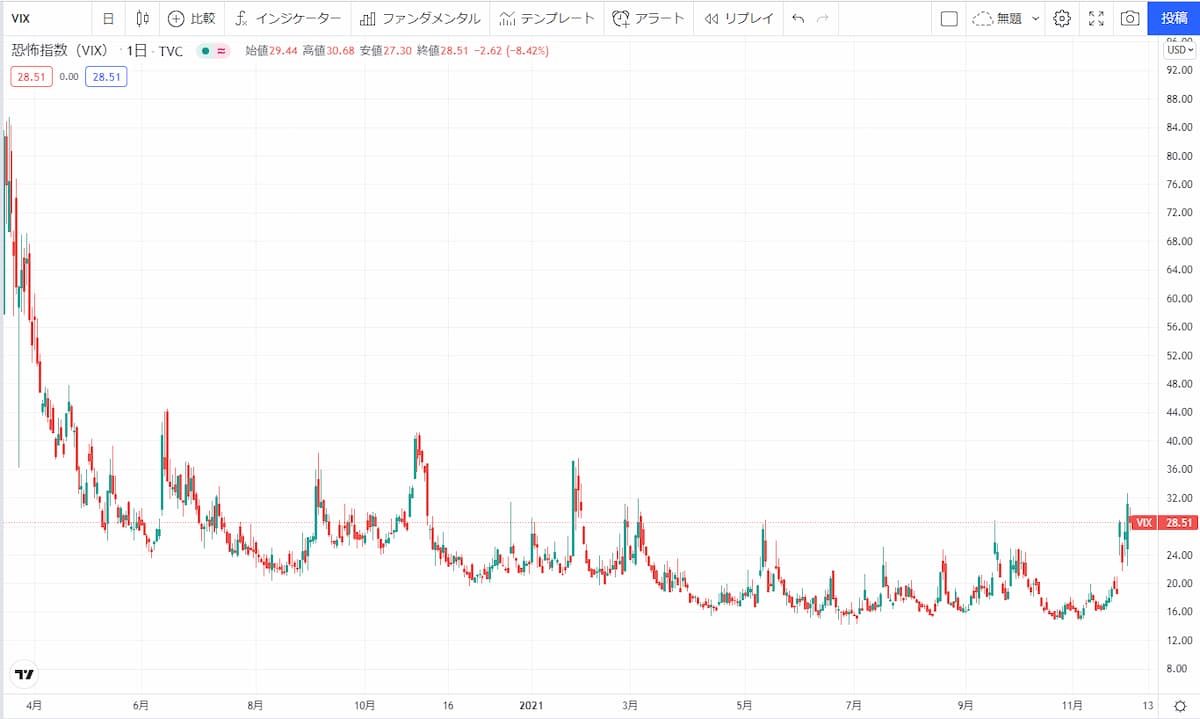Open the candlestick chart style selector

click(142, 18)
